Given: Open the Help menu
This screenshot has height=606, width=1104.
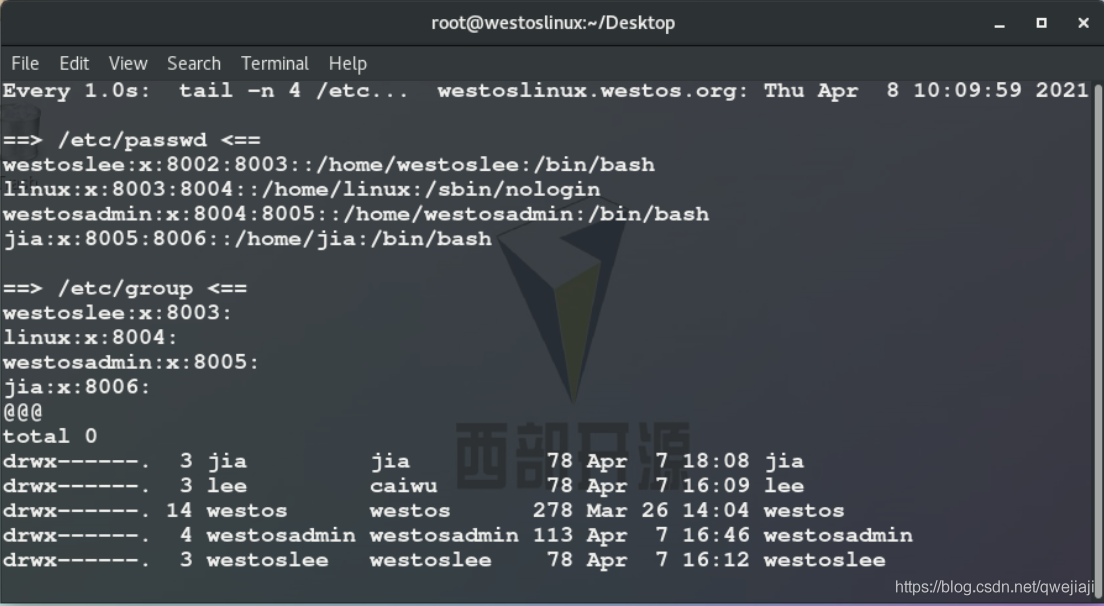Looking at the screenshot, I should click(x=348, y=63).
